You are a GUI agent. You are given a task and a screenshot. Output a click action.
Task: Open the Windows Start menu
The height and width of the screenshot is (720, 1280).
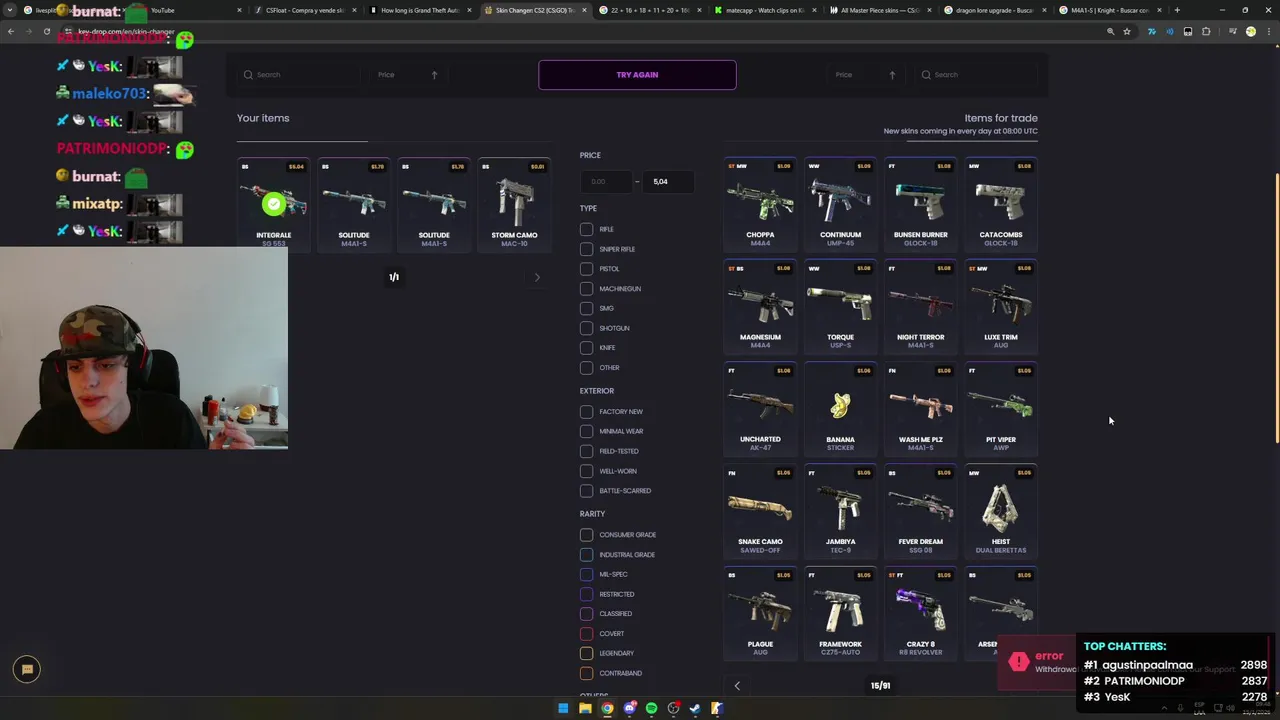click(563, 708)
